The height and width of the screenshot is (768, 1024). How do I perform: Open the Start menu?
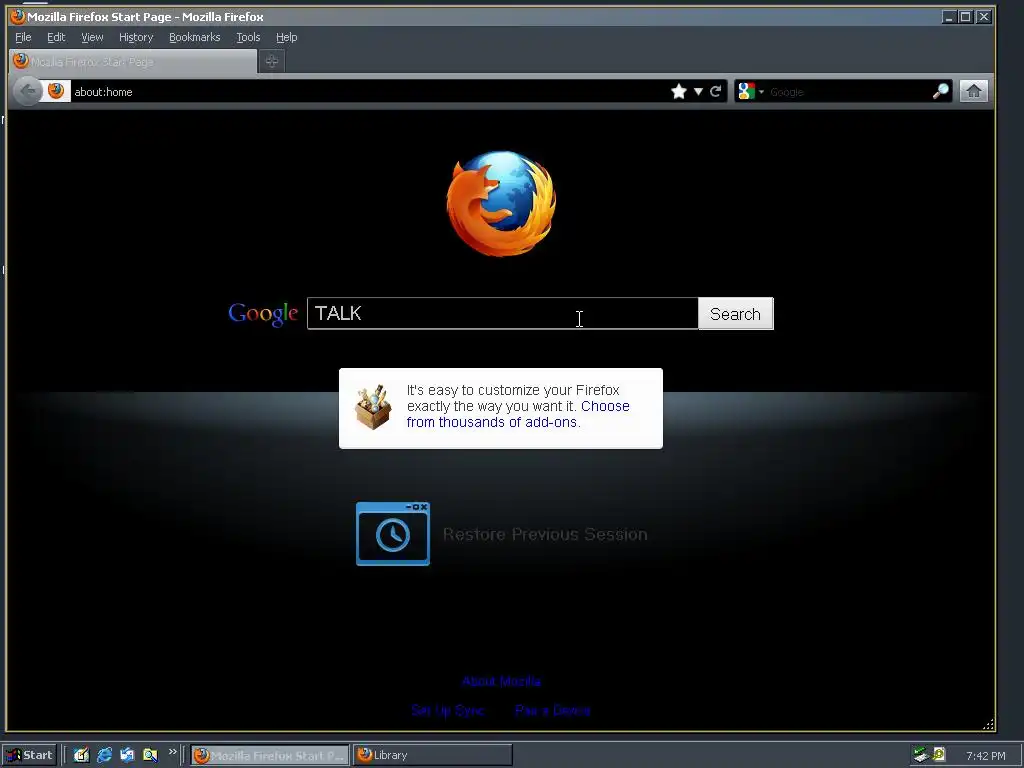coord(29,755)
